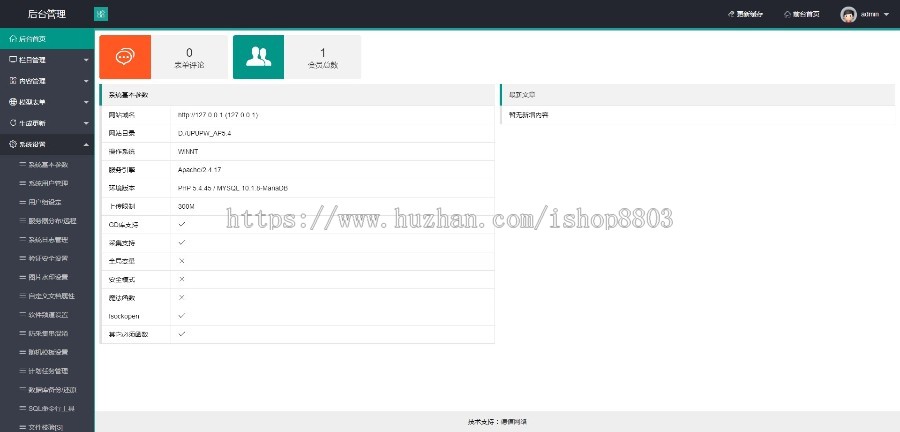The width and height of the screenshot is (900, 432).
Task: Open 系统用户管理 submenu item
Action: tap(47, 184)
